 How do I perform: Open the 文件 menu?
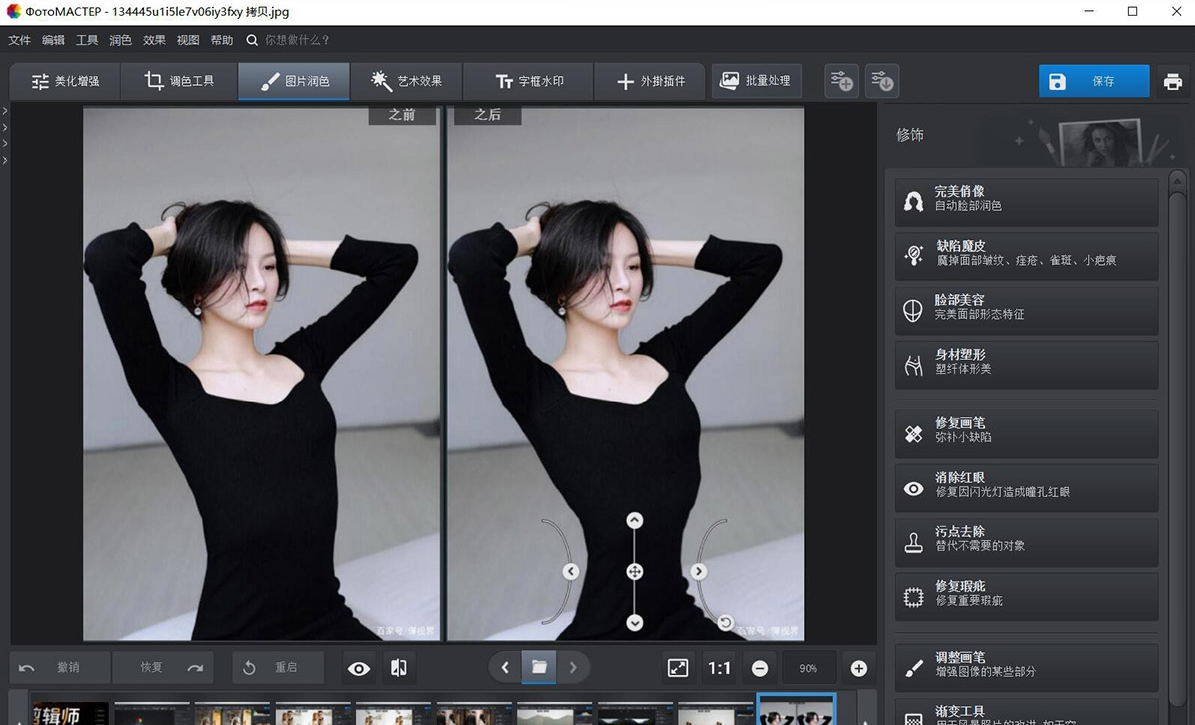point(19,40)
